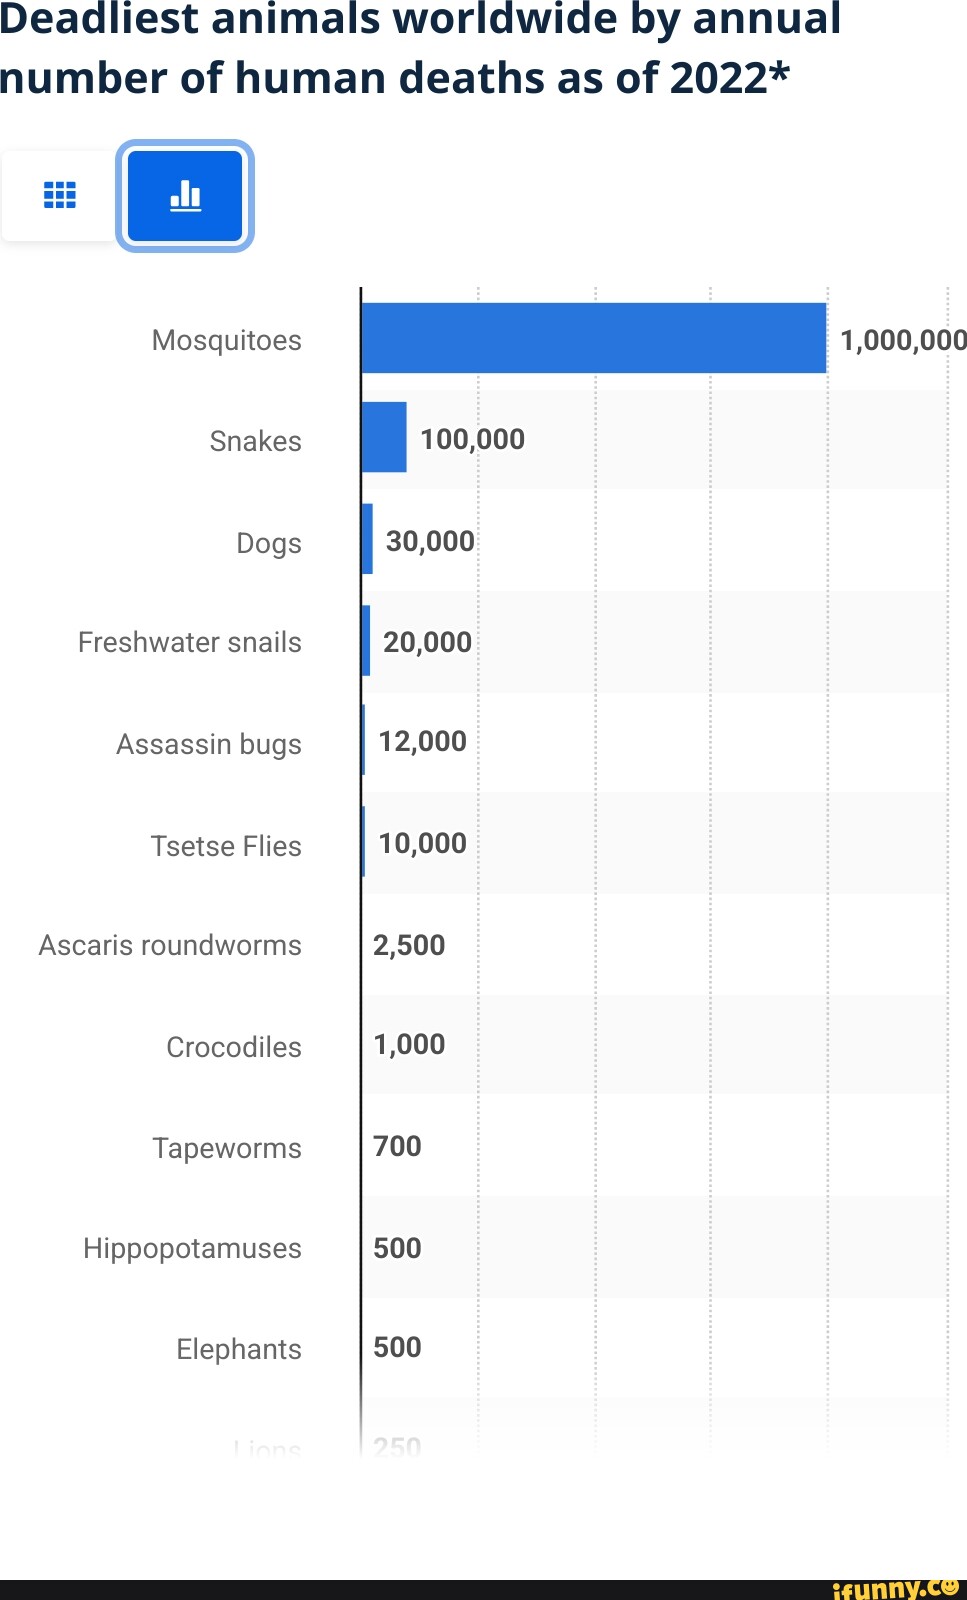Switch to table view using grid icon
Viewport: 967px width, 1600px height.
60,195
